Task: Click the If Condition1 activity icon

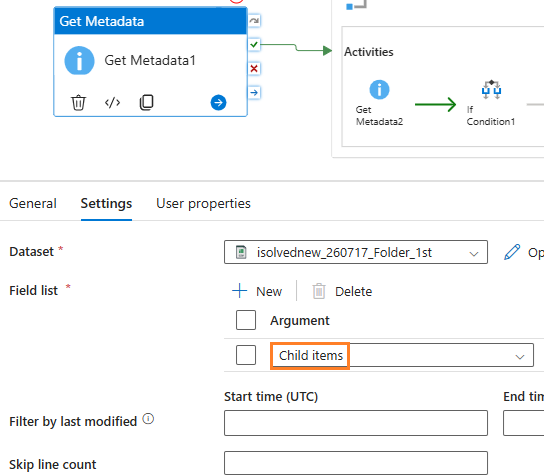Action: tap(491, 90)
